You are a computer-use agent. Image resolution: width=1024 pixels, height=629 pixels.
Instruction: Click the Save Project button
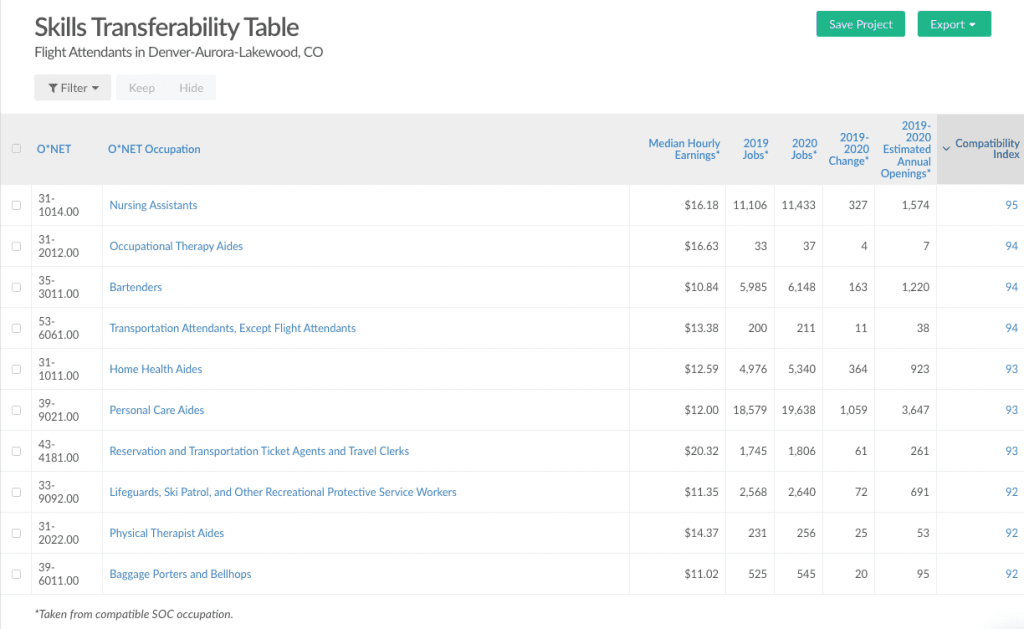[860, 25]
